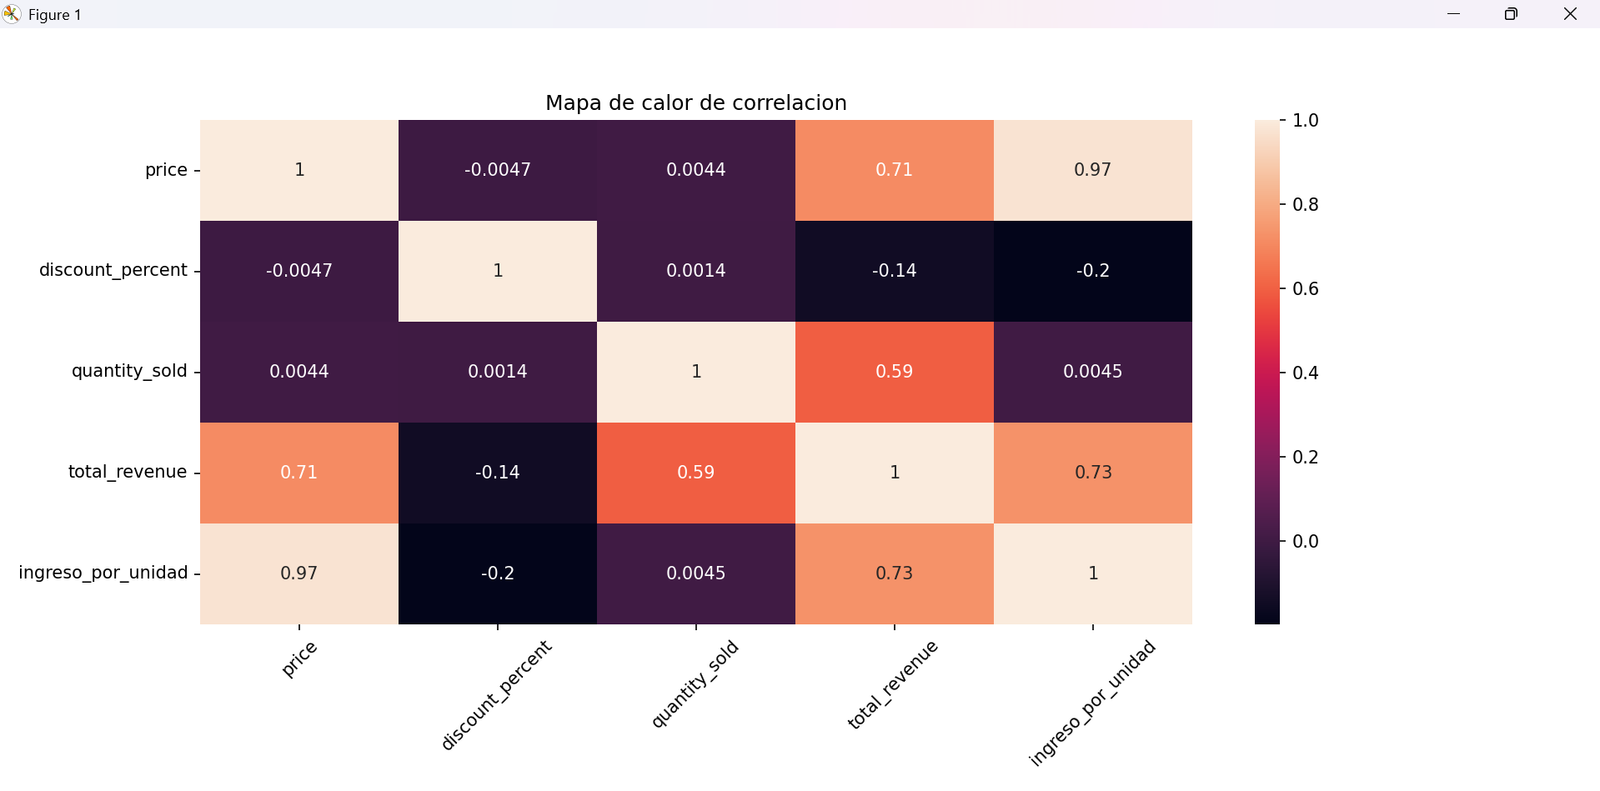Screen dimensions: 1600x791
Task: Click the 'Figure 1' title bar text
Action: [x=53, y=14]
